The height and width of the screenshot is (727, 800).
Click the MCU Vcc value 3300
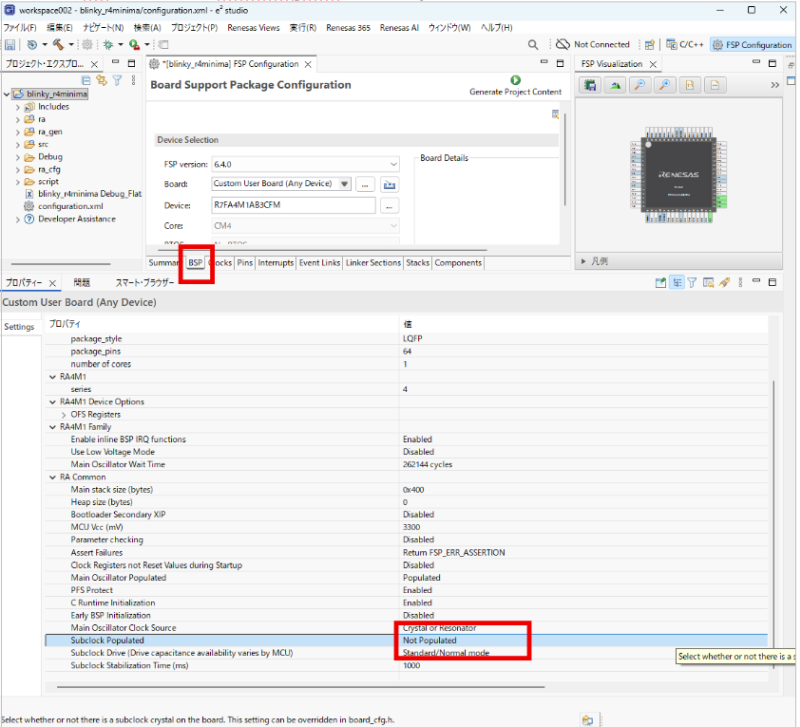(411, 528)
